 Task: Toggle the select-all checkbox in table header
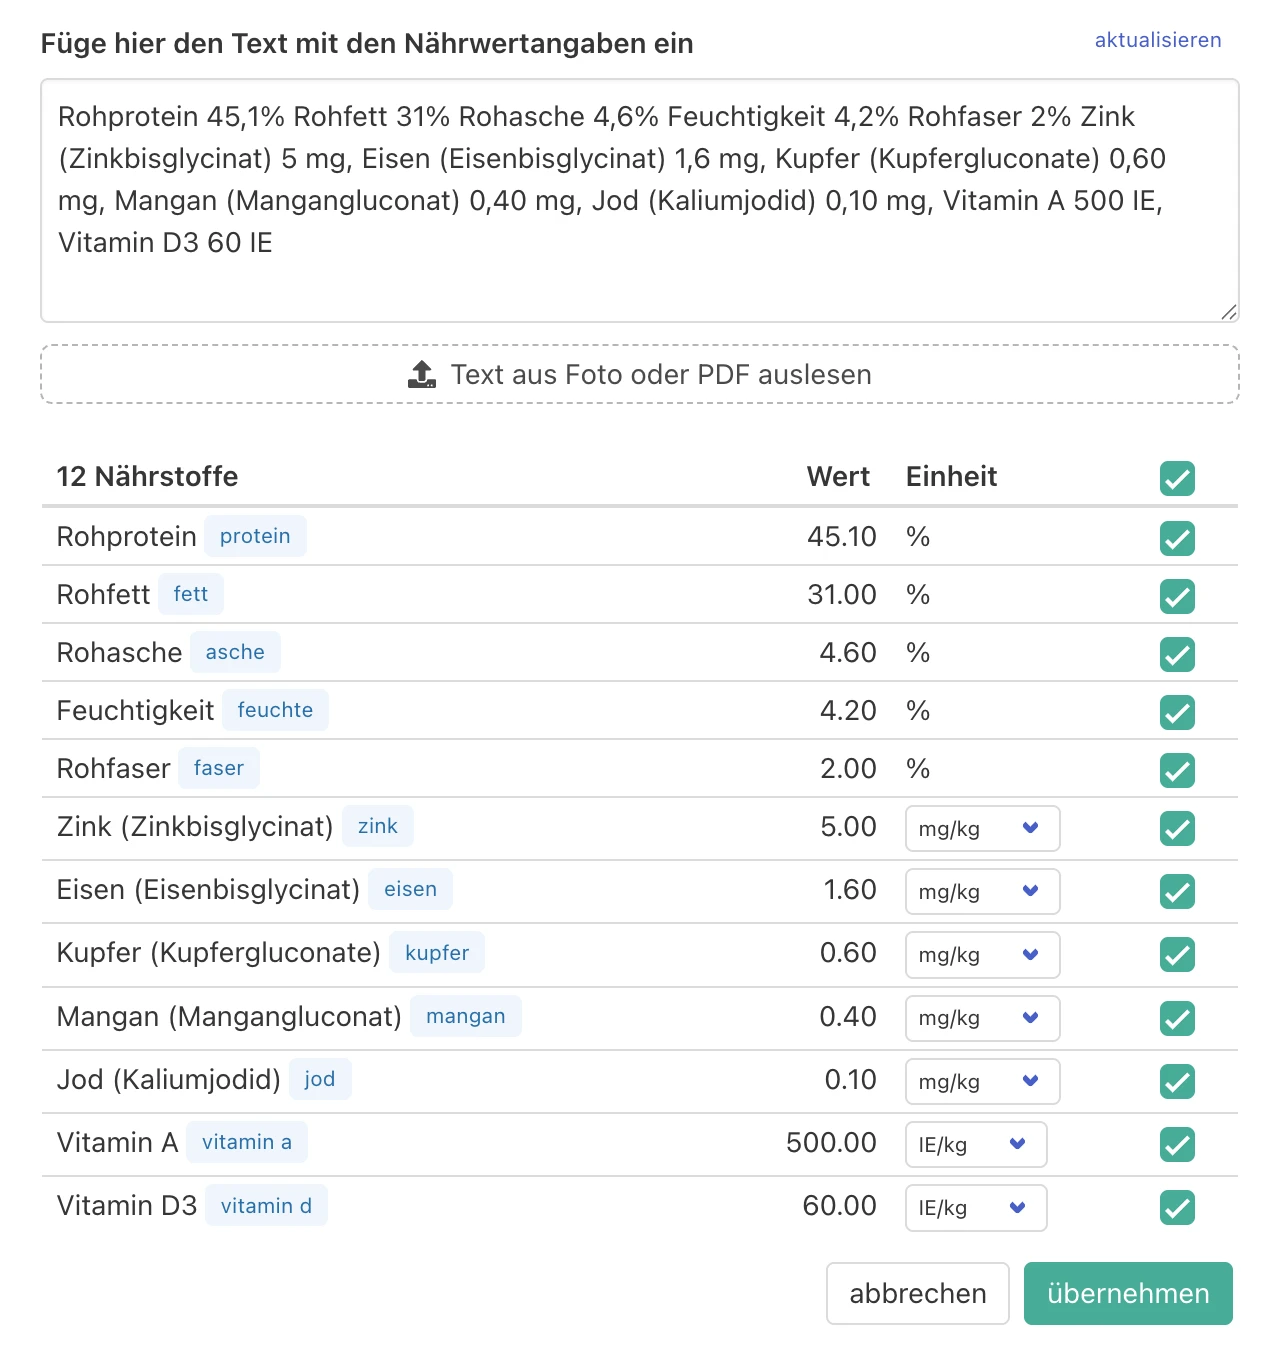tap(1177, 478)
